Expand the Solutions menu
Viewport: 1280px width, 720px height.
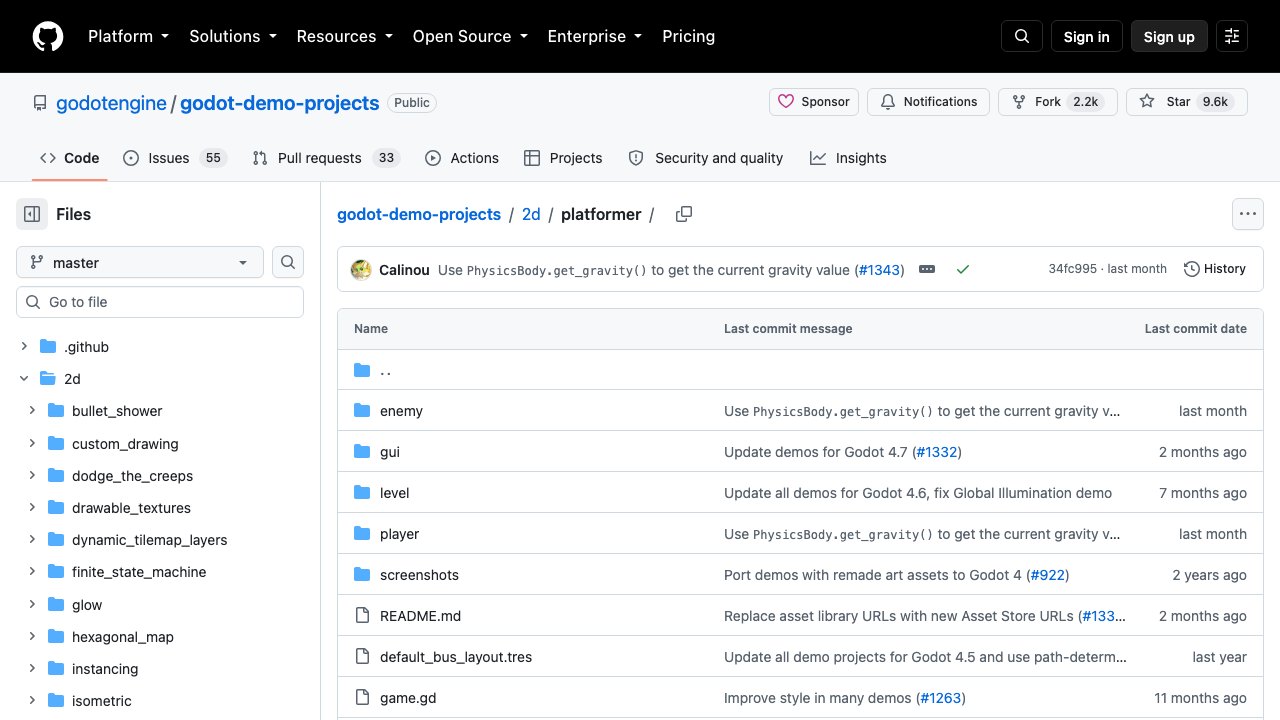[x=233, y=36]
